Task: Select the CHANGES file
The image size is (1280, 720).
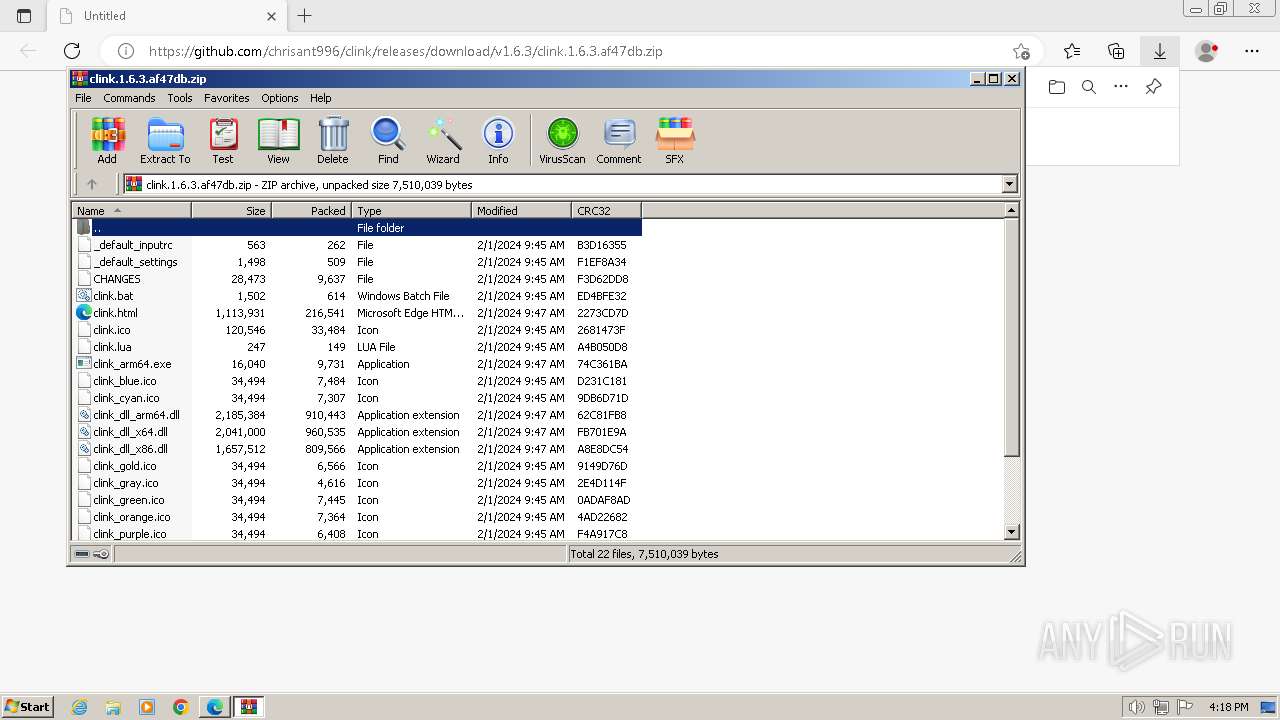Action: (116, 279)
